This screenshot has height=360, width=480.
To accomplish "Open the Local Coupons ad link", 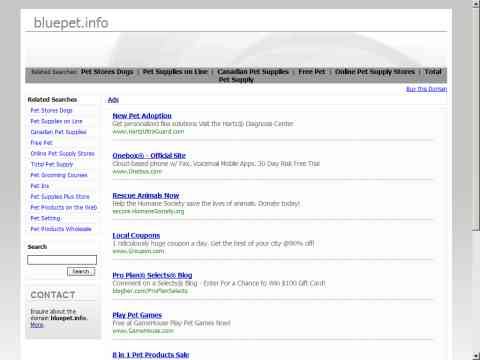I will 136,235.
